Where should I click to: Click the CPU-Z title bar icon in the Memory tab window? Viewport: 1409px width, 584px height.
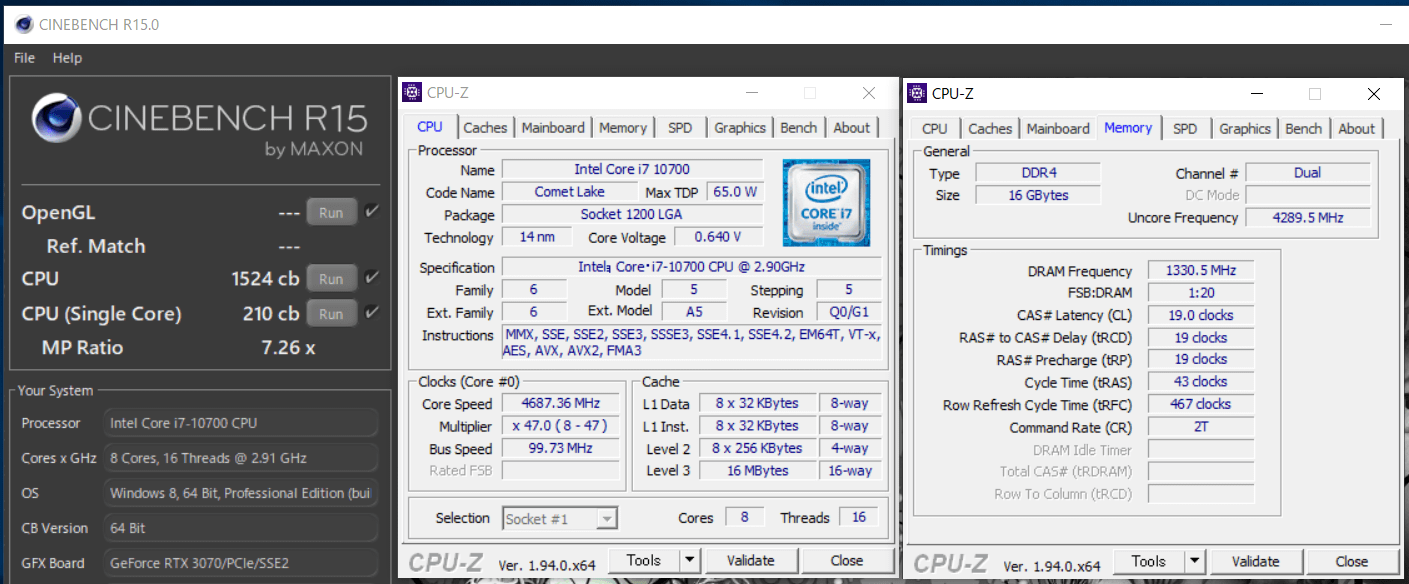pyautogui.click(x=916, y=93)
